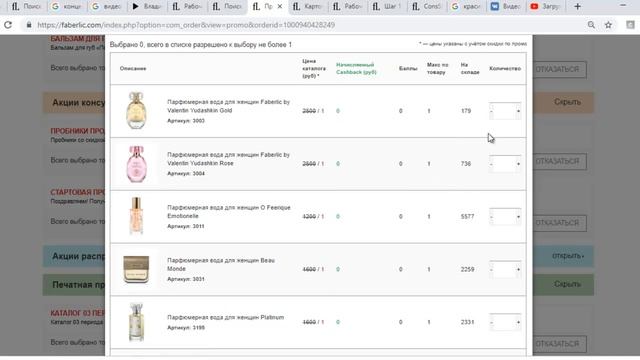Increase quantity for Beau Monde perfume
Image resolution: width=640 pixels, height=360 pixels.
point(518,269)
